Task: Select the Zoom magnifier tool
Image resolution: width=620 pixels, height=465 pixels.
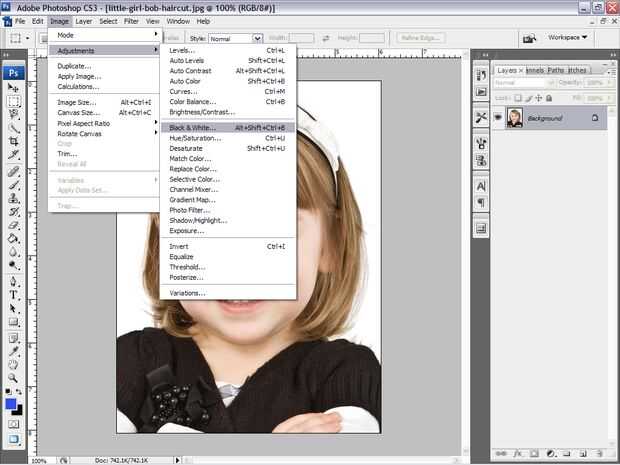Action: tap(13, 378)
